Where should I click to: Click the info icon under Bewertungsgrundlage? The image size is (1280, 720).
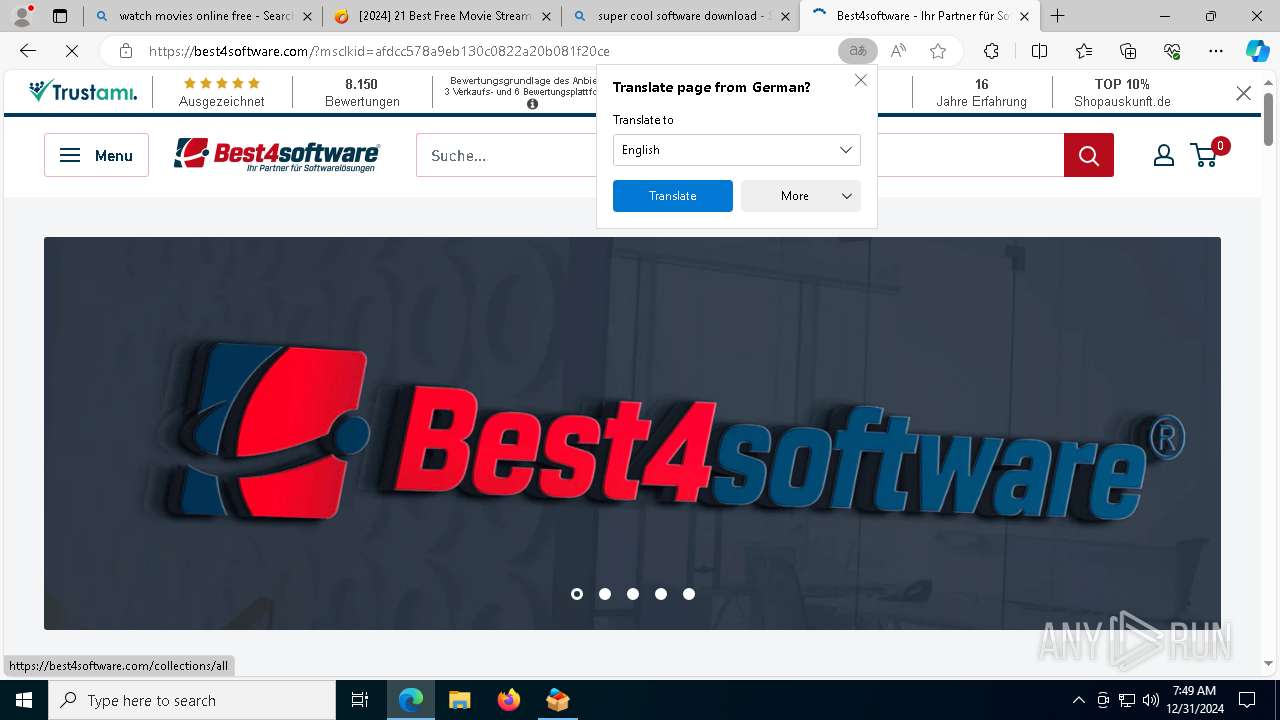click(x=532, y=104)
